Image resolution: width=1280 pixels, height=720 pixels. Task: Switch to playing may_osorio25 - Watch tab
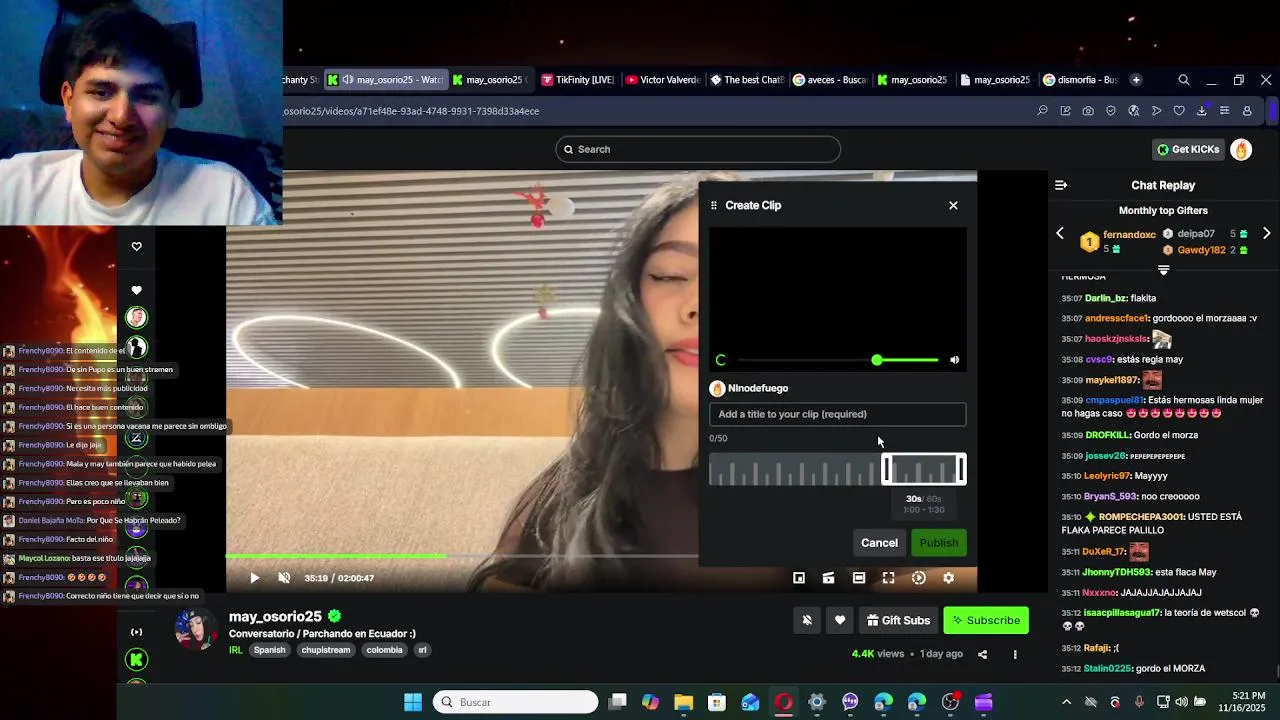pyautogui.click(x=386, y=80)
